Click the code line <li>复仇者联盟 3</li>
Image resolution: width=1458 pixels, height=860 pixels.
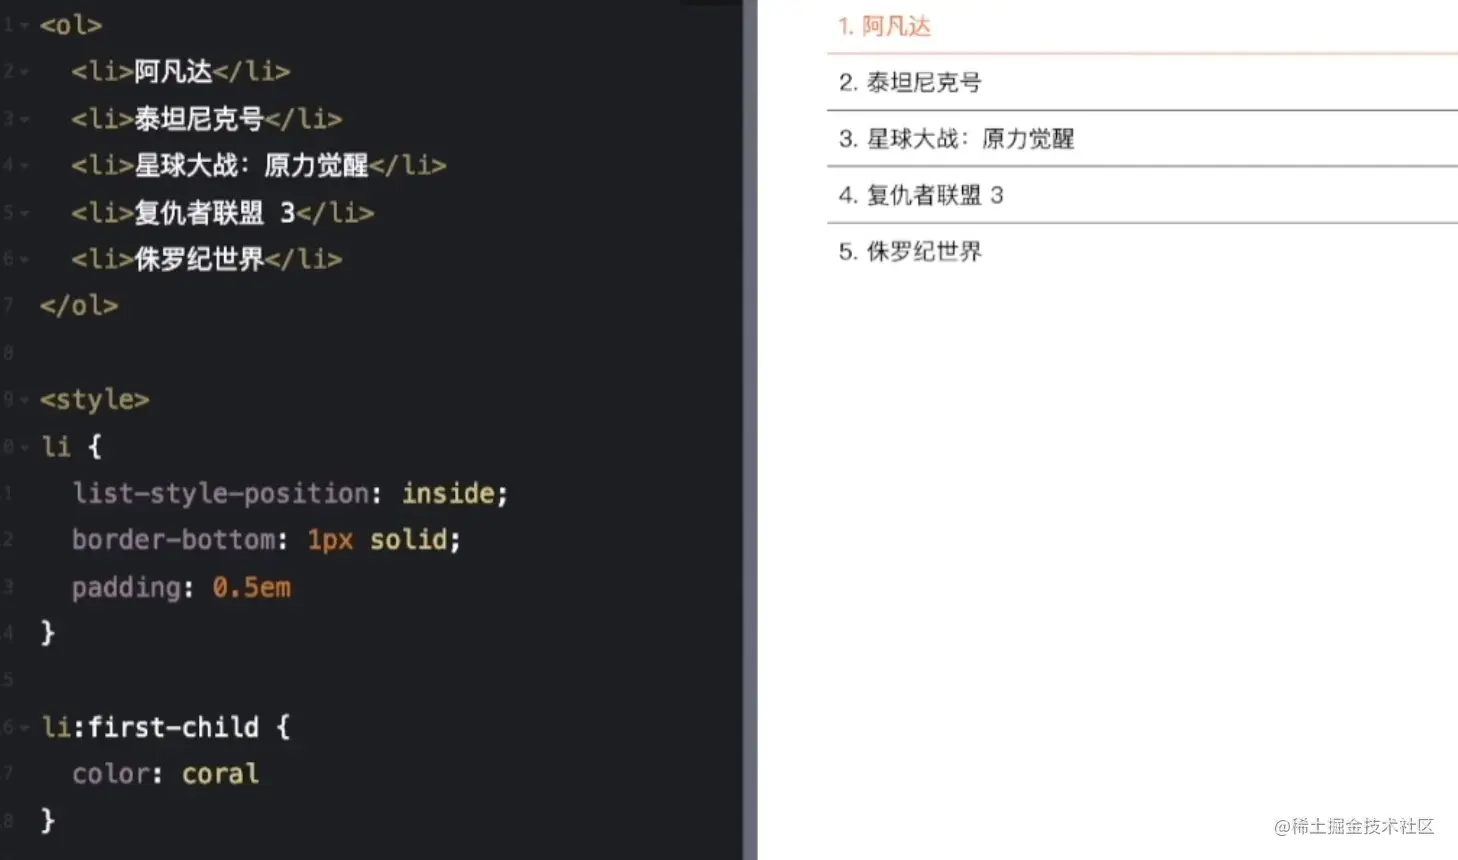point(223,212)
